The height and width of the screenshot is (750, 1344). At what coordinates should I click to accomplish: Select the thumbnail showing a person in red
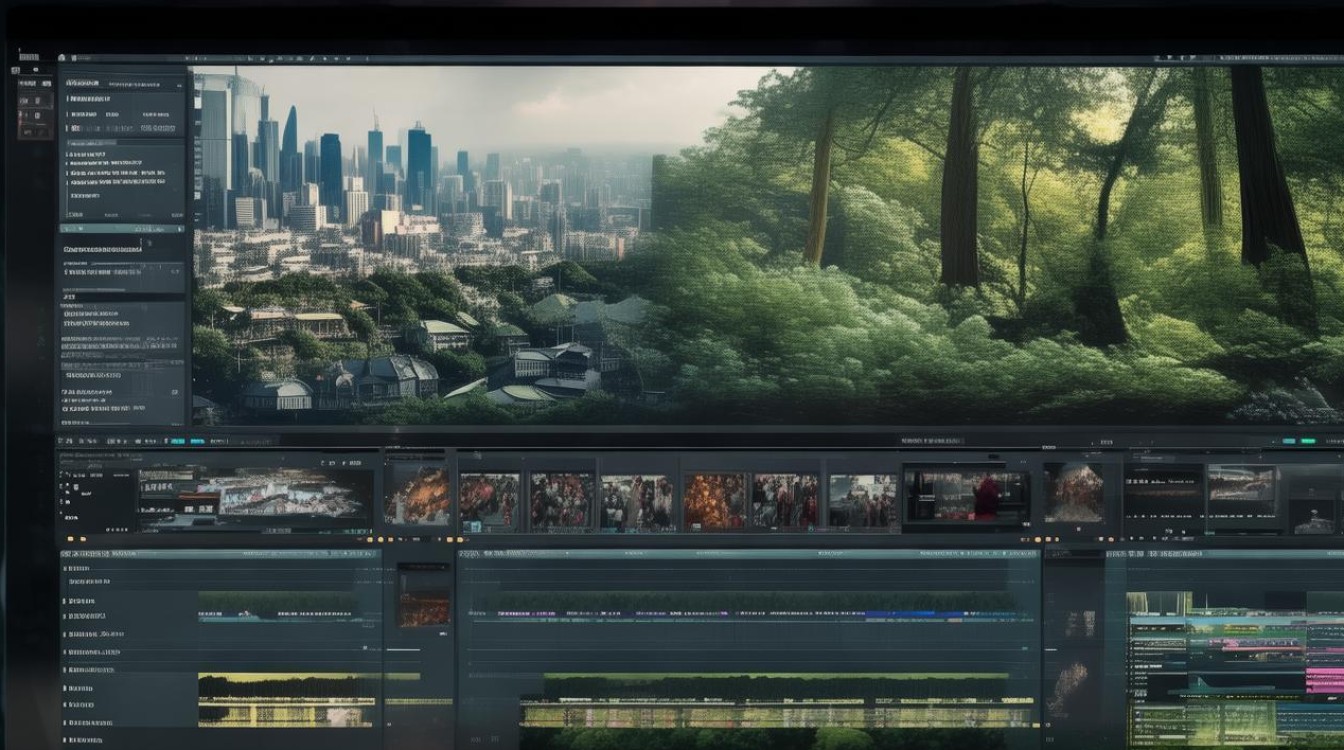pos(966,496)
